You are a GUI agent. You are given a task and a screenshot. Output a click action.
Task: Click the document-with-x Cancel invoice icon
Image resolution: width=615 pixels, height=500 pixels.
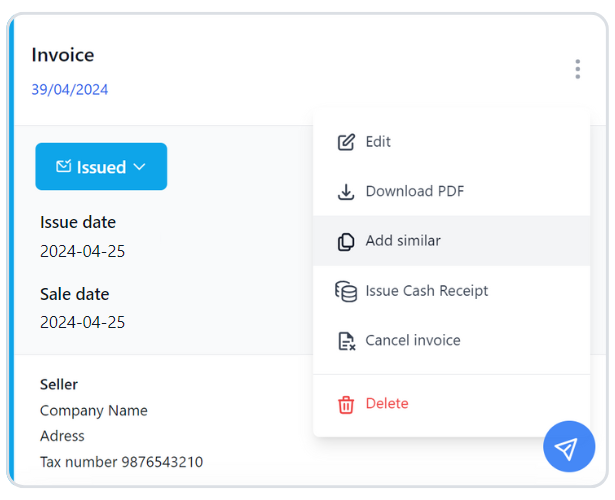[x=346, y=341]
